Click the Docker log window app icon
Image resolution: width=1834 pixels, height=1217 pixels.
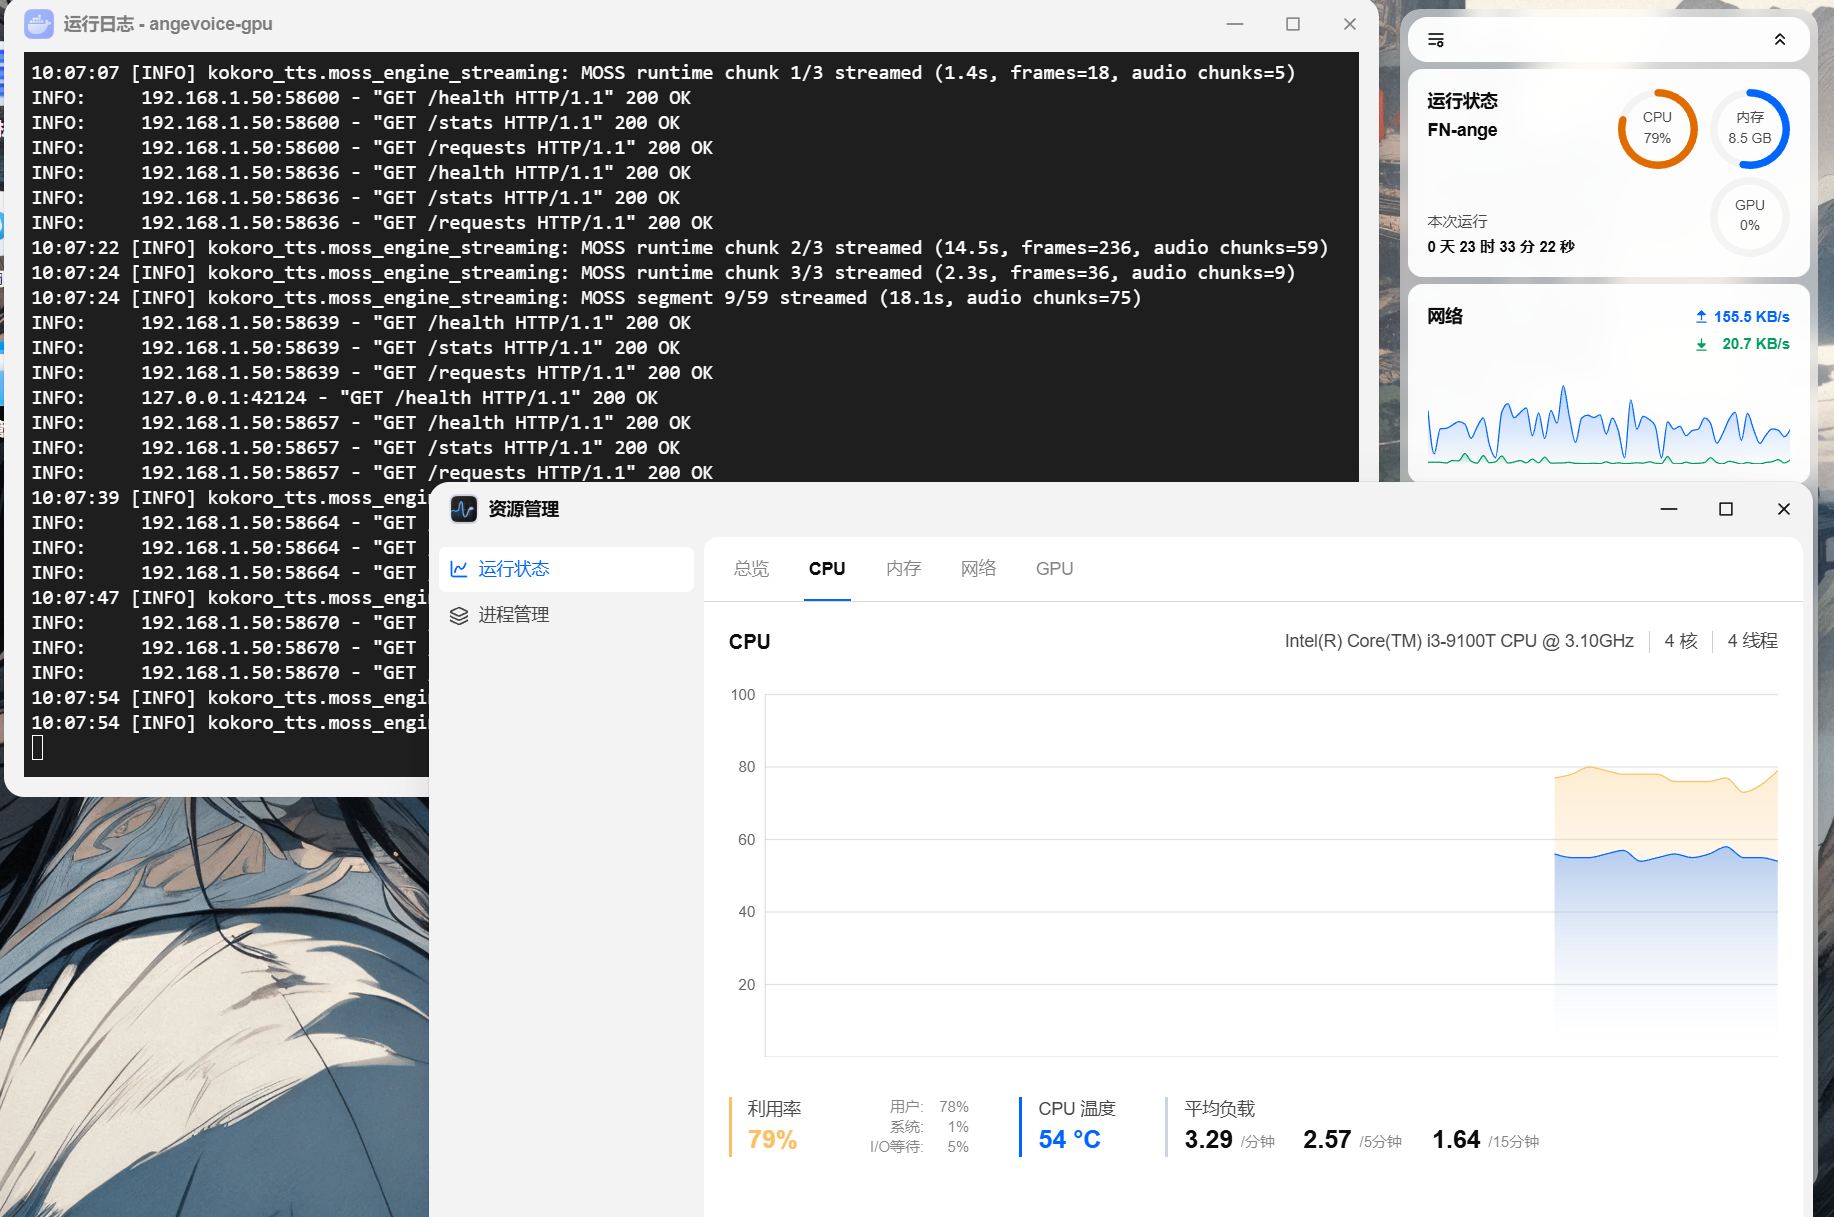(38, 24)
